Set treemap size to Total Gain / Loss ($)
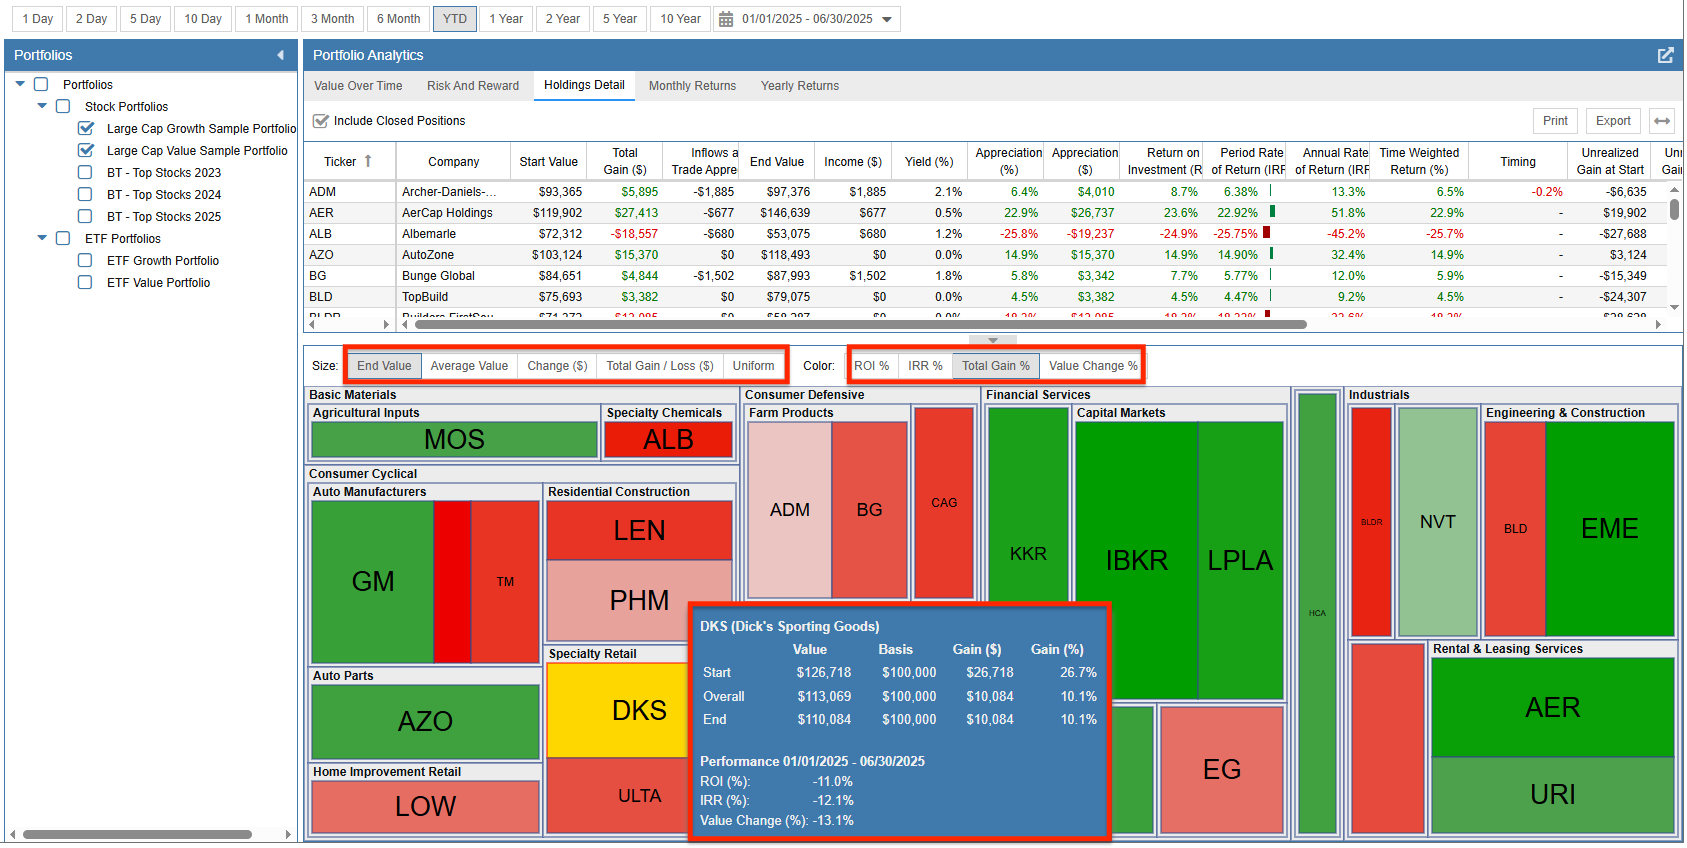 (x=660, y=366)
